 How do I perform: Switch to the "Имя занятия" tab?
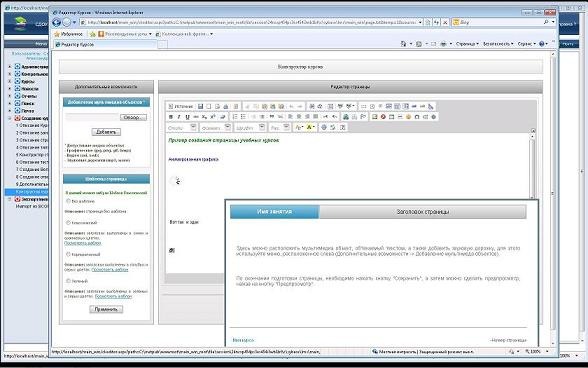[274, 212]
